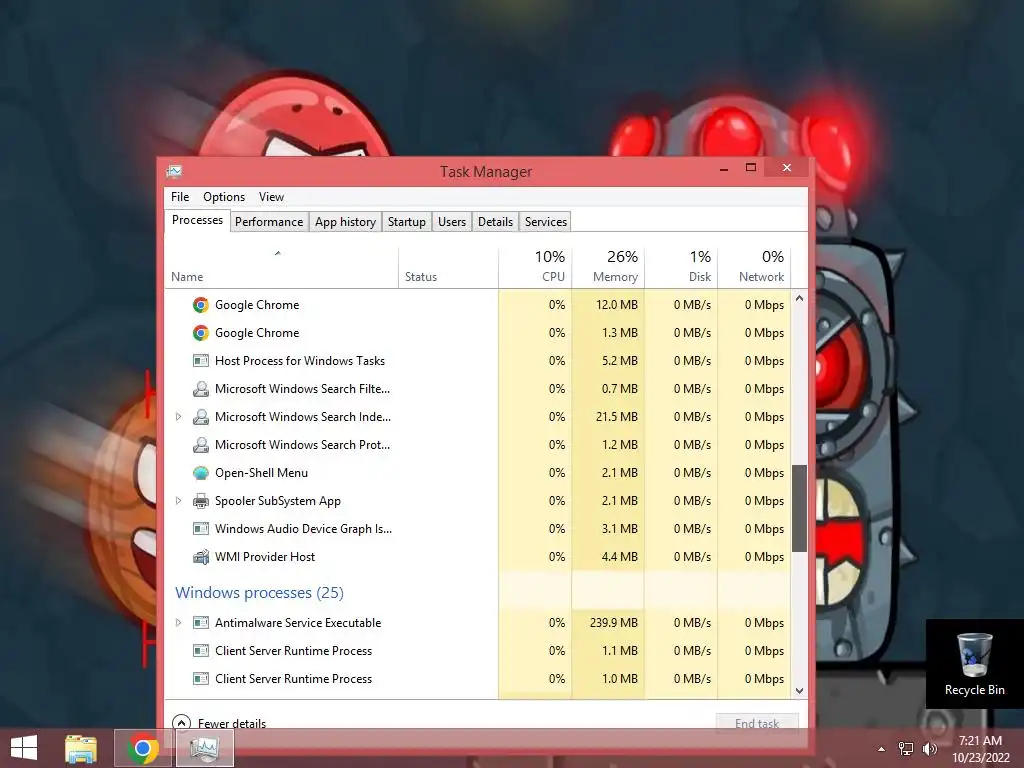Select the WMI Provider Host row
Screen dimensions: 1024x768
[x=478, y=556]
